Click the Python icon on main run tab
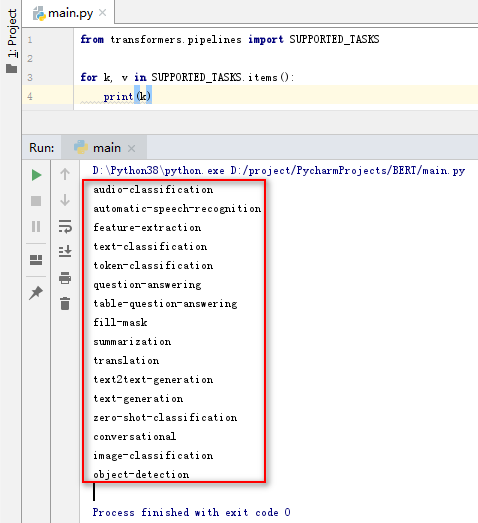The width and height of the screenshot is (478, 523). coord(81,147)
